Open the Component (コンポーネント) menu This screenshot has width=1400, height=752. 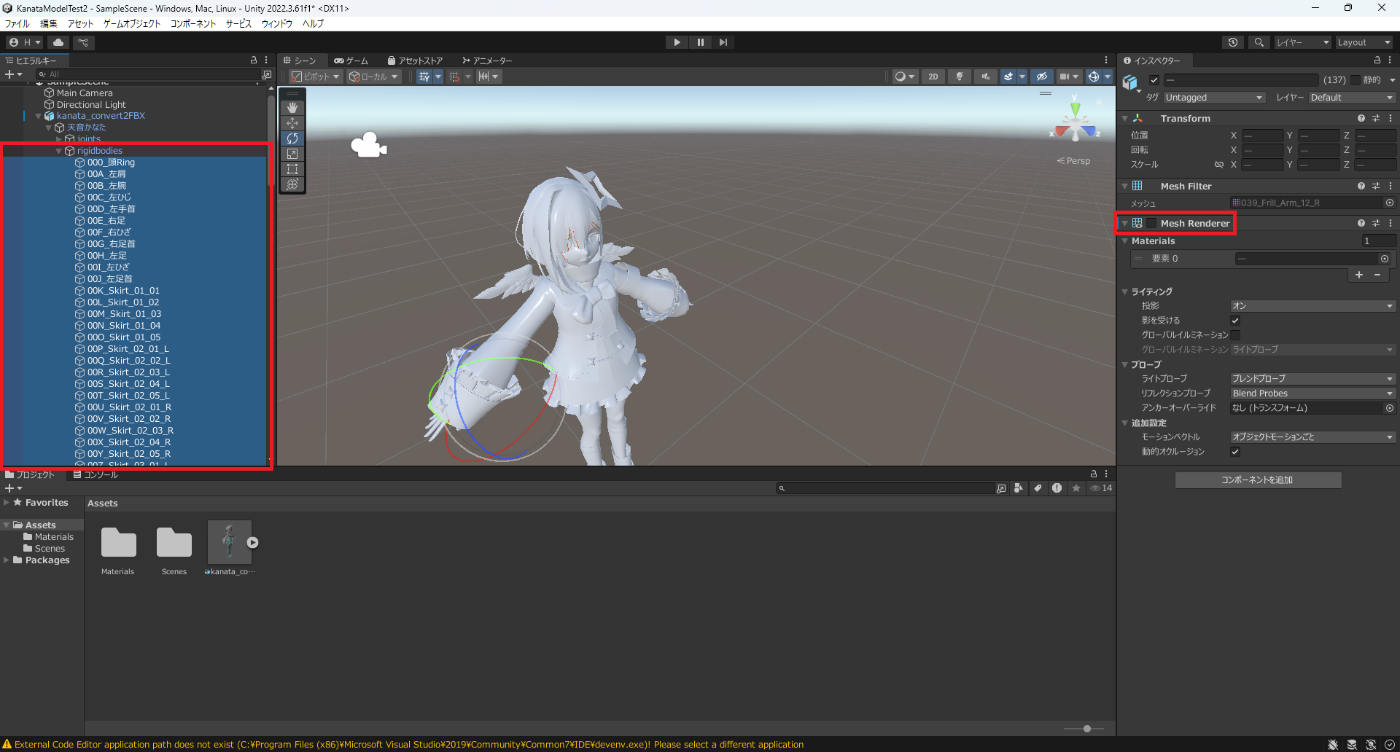click(x=193, y=23)
